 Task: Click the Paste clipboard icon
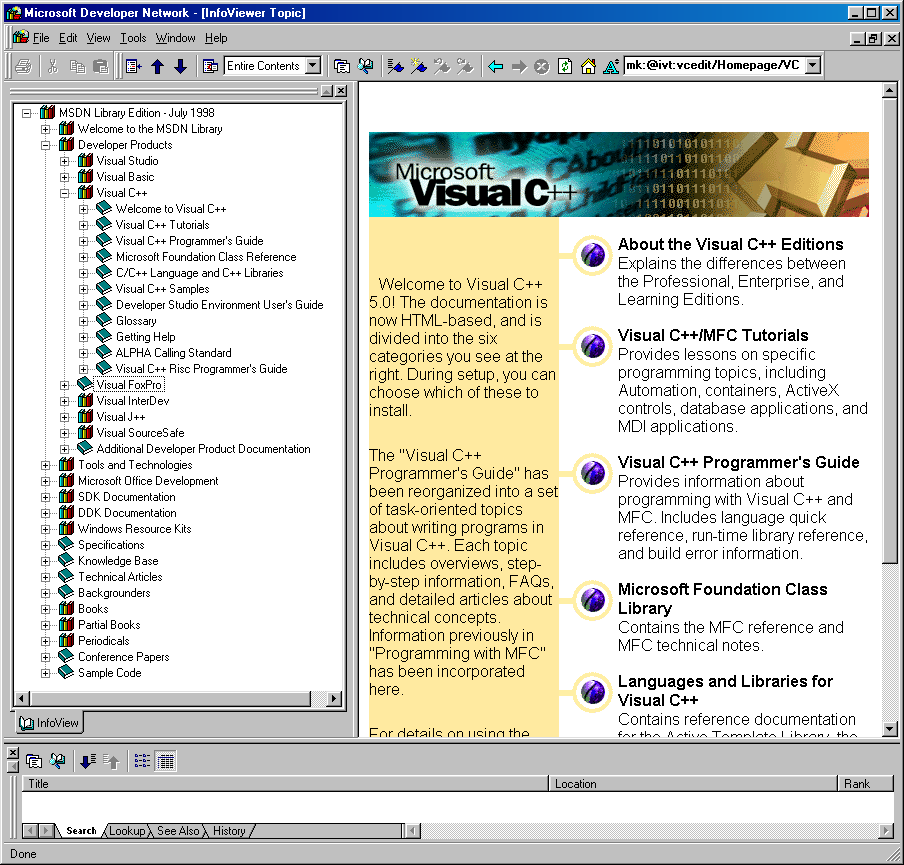[100, 66]
